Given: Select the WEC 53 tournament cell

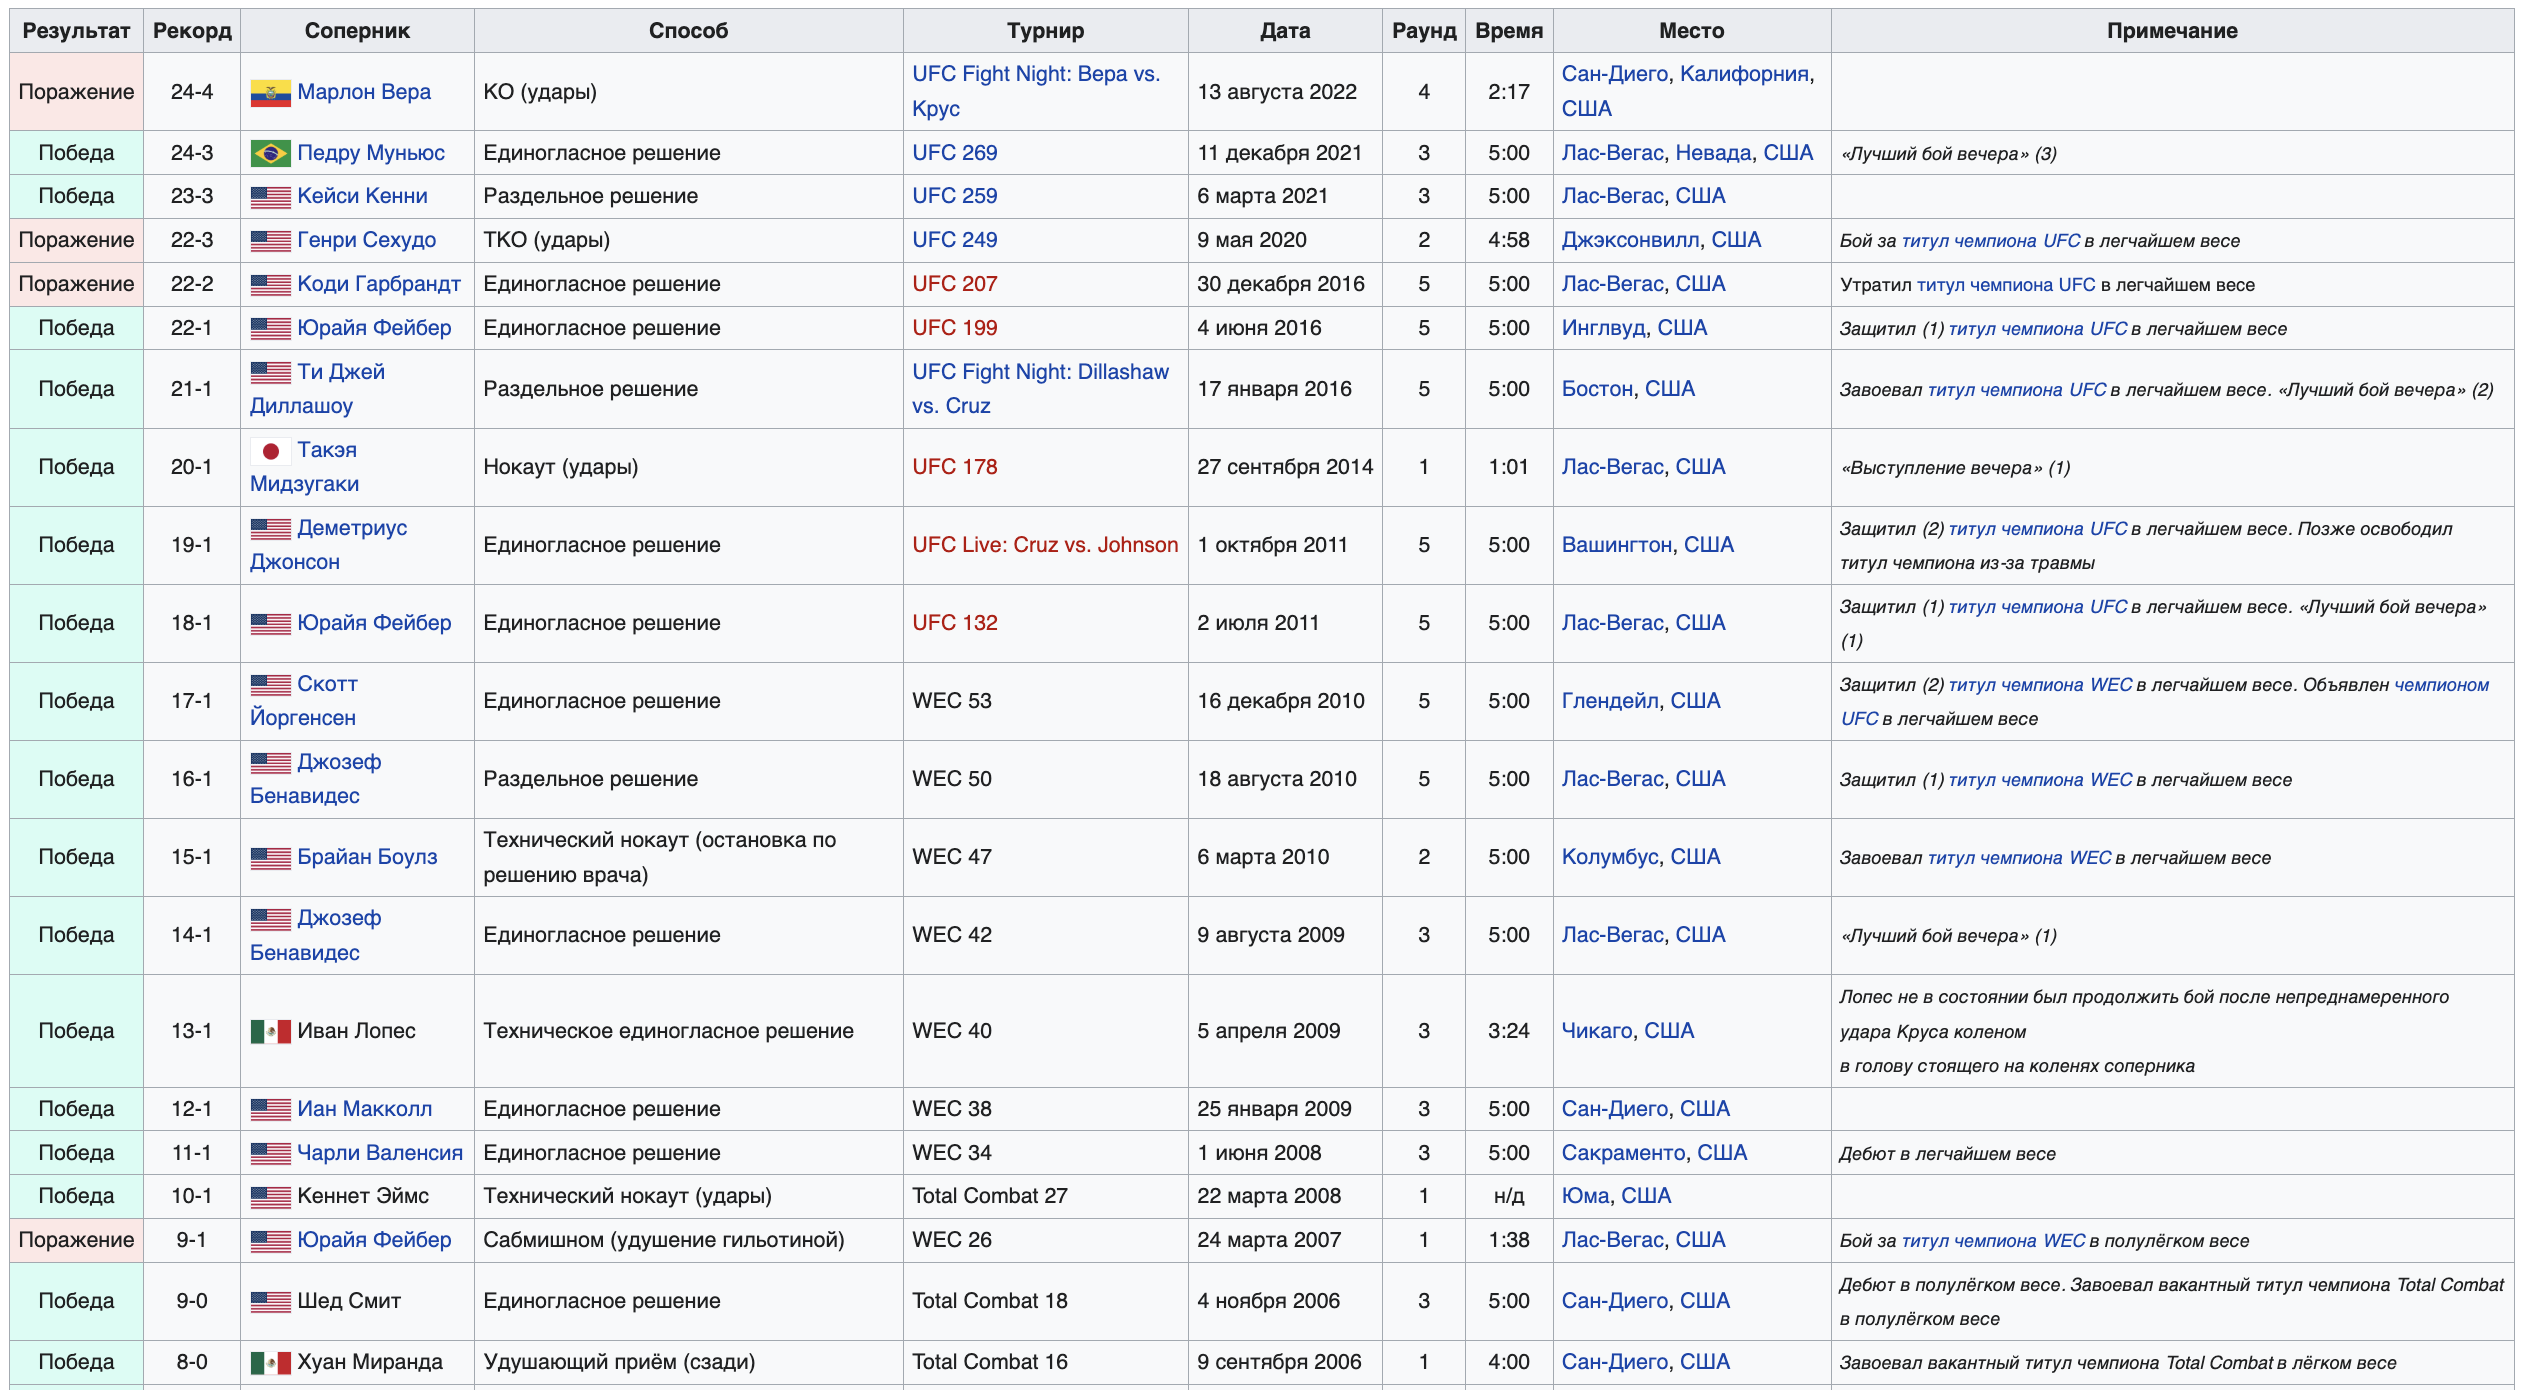Looking at the screenshot, I should (x=1045, y=701).
